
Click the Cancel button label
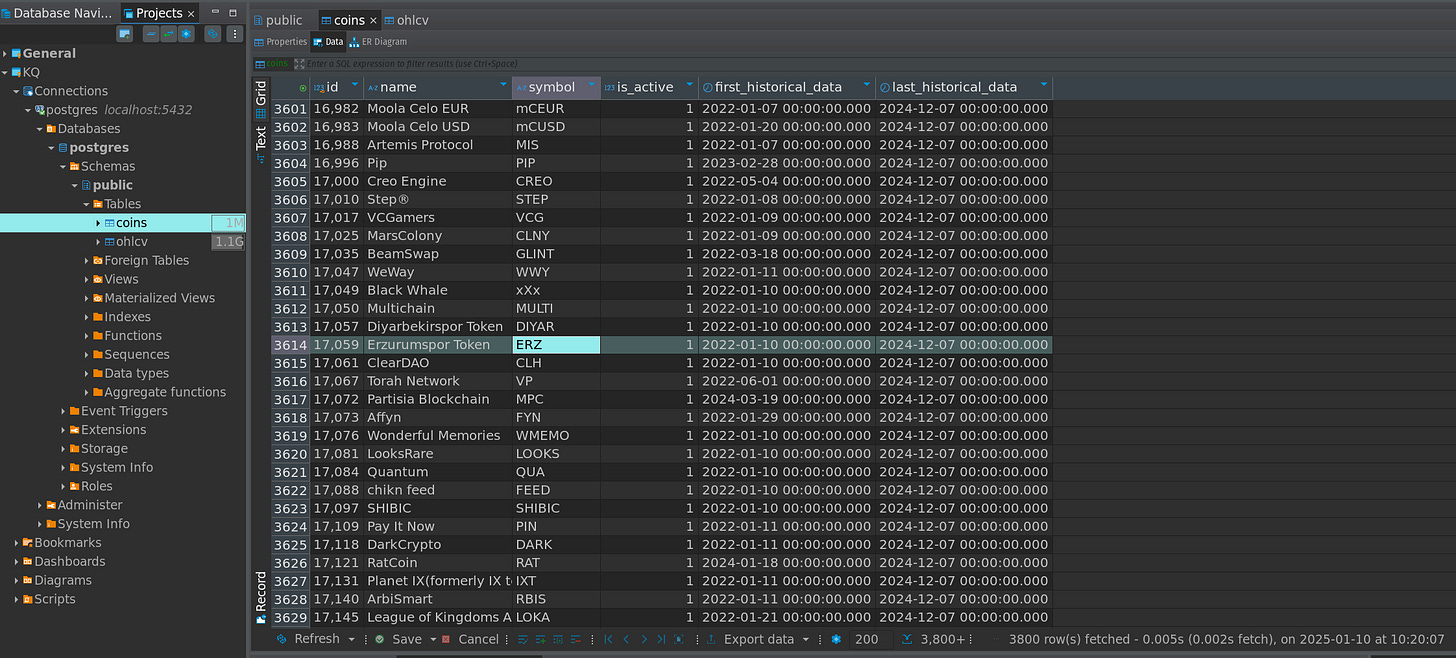coord(478,639)
